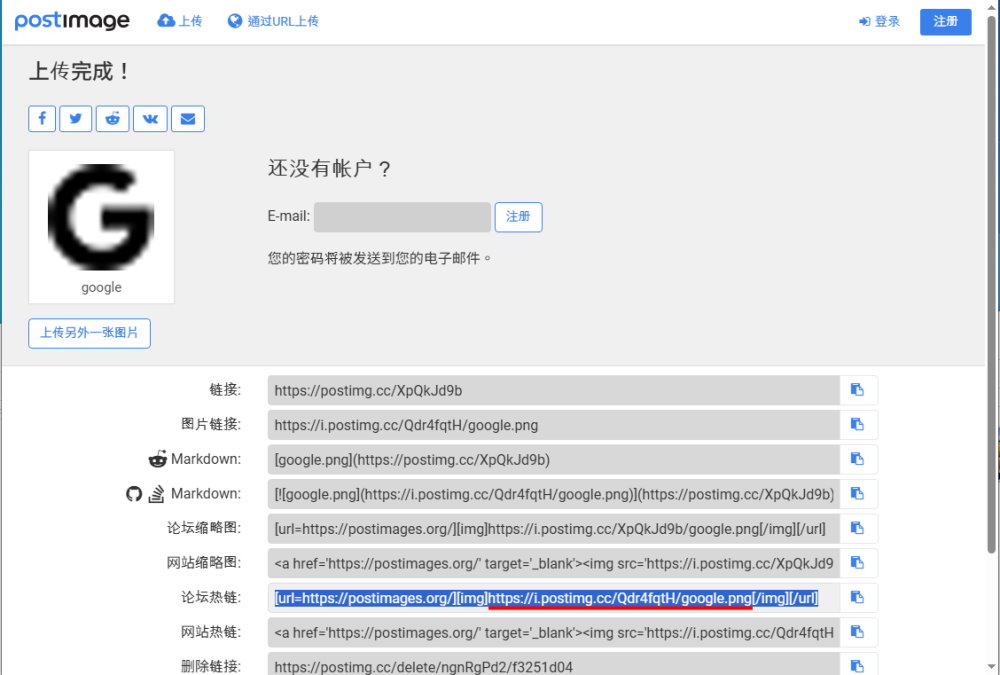
Task: Select the 网站热链 code field
Action: [554, 632]
